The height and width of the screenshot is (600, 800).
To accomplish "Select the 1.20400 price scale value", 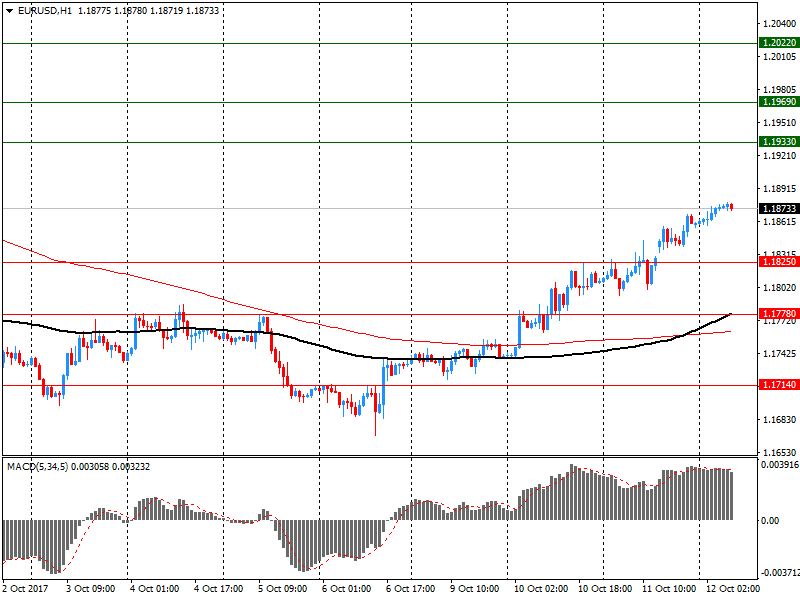I will 780,23.
